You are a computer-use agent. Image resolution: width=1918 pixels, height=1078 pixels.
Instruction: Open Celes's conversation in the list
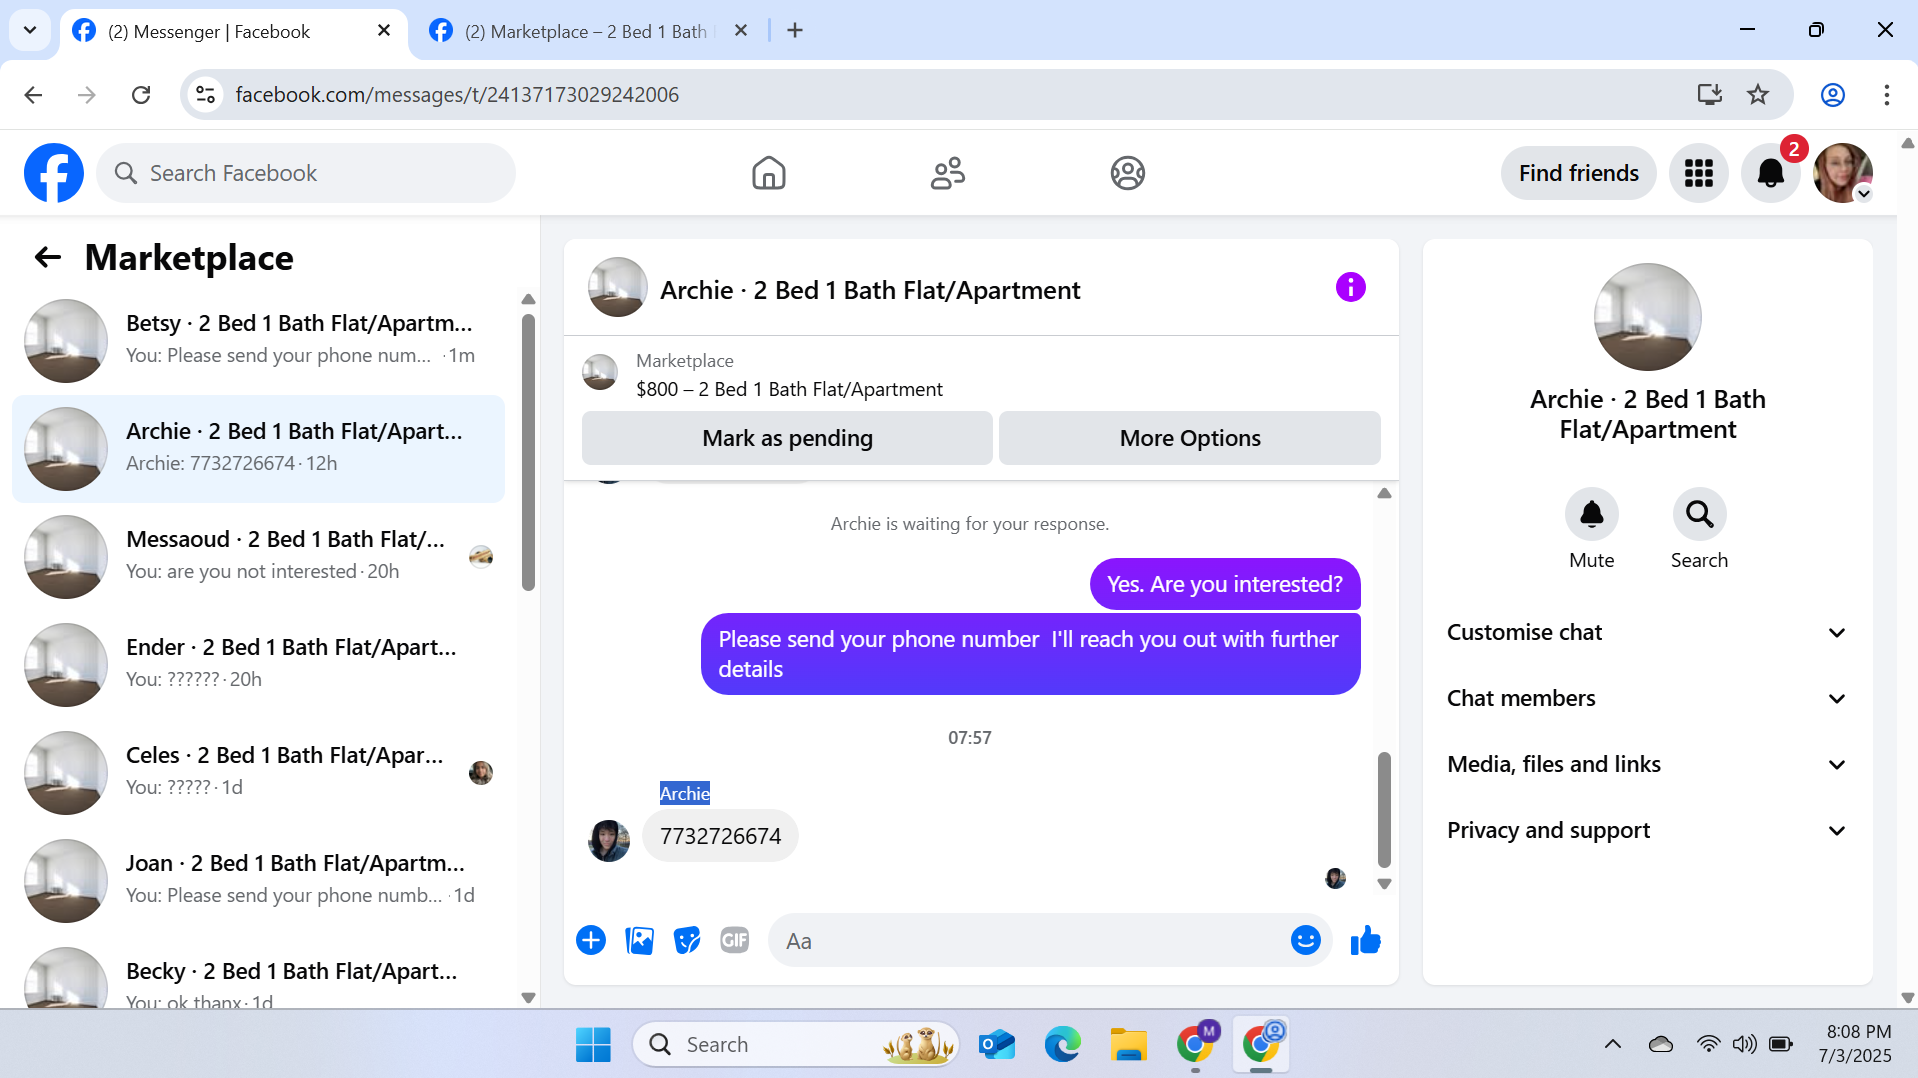pyautogui.click(x=258, y=772)
